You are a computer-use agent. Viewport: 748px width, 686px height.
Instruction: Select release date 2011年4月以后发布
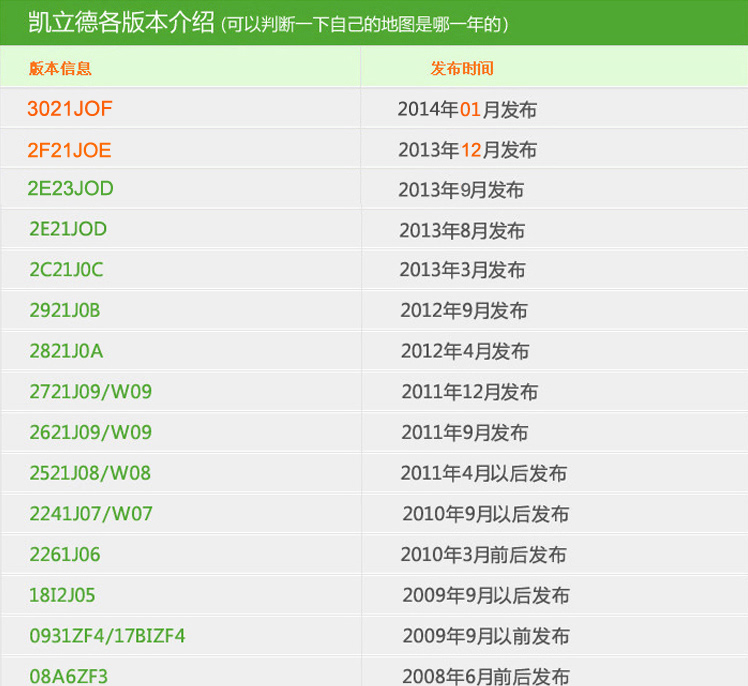pos(484,474)
